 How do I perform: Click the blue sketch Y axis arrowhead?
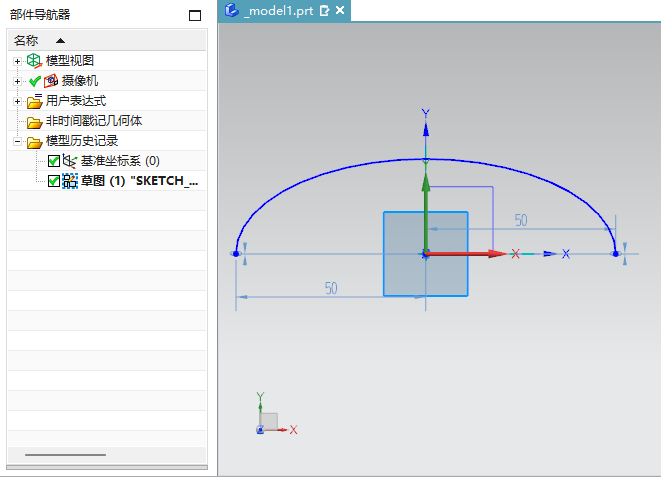(426, 129)
